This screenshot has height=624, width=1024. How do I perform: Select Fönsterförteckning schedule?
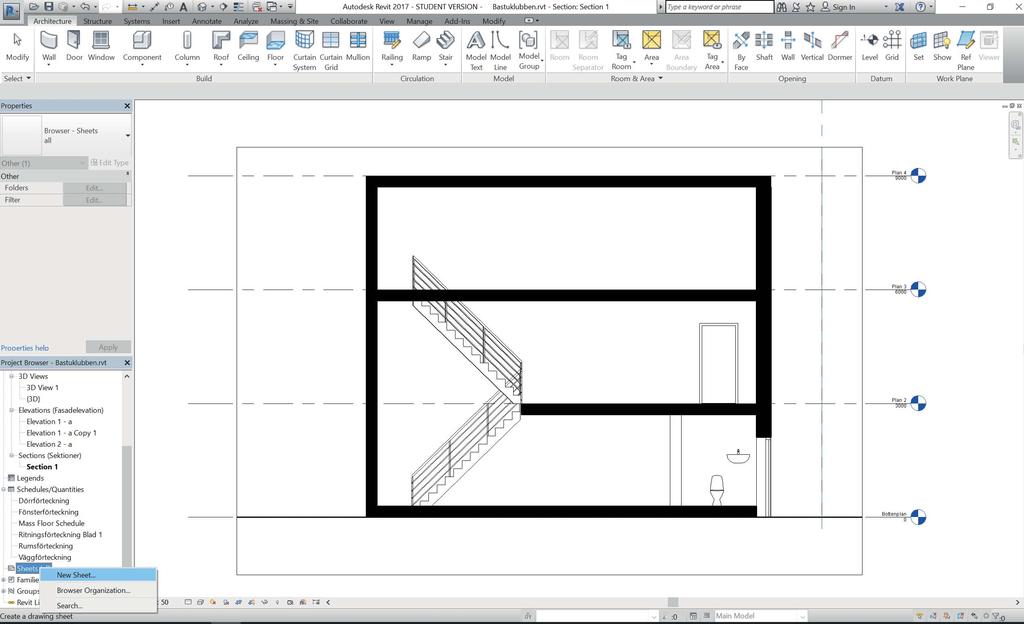point(48,512)
